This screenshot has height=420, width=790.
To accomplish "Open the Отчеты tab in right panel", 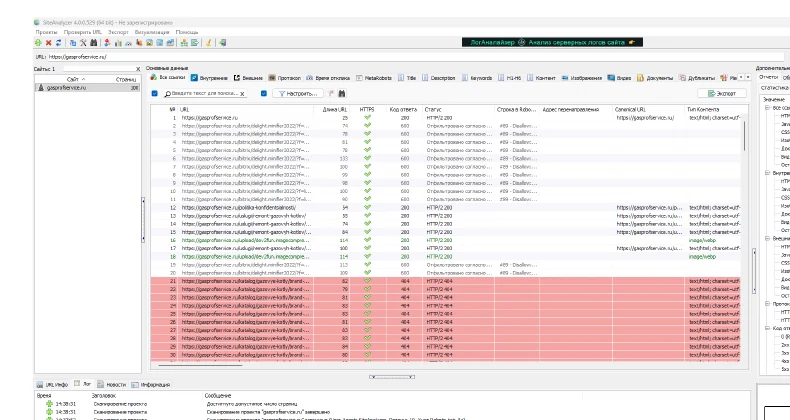I will [768, 77].
